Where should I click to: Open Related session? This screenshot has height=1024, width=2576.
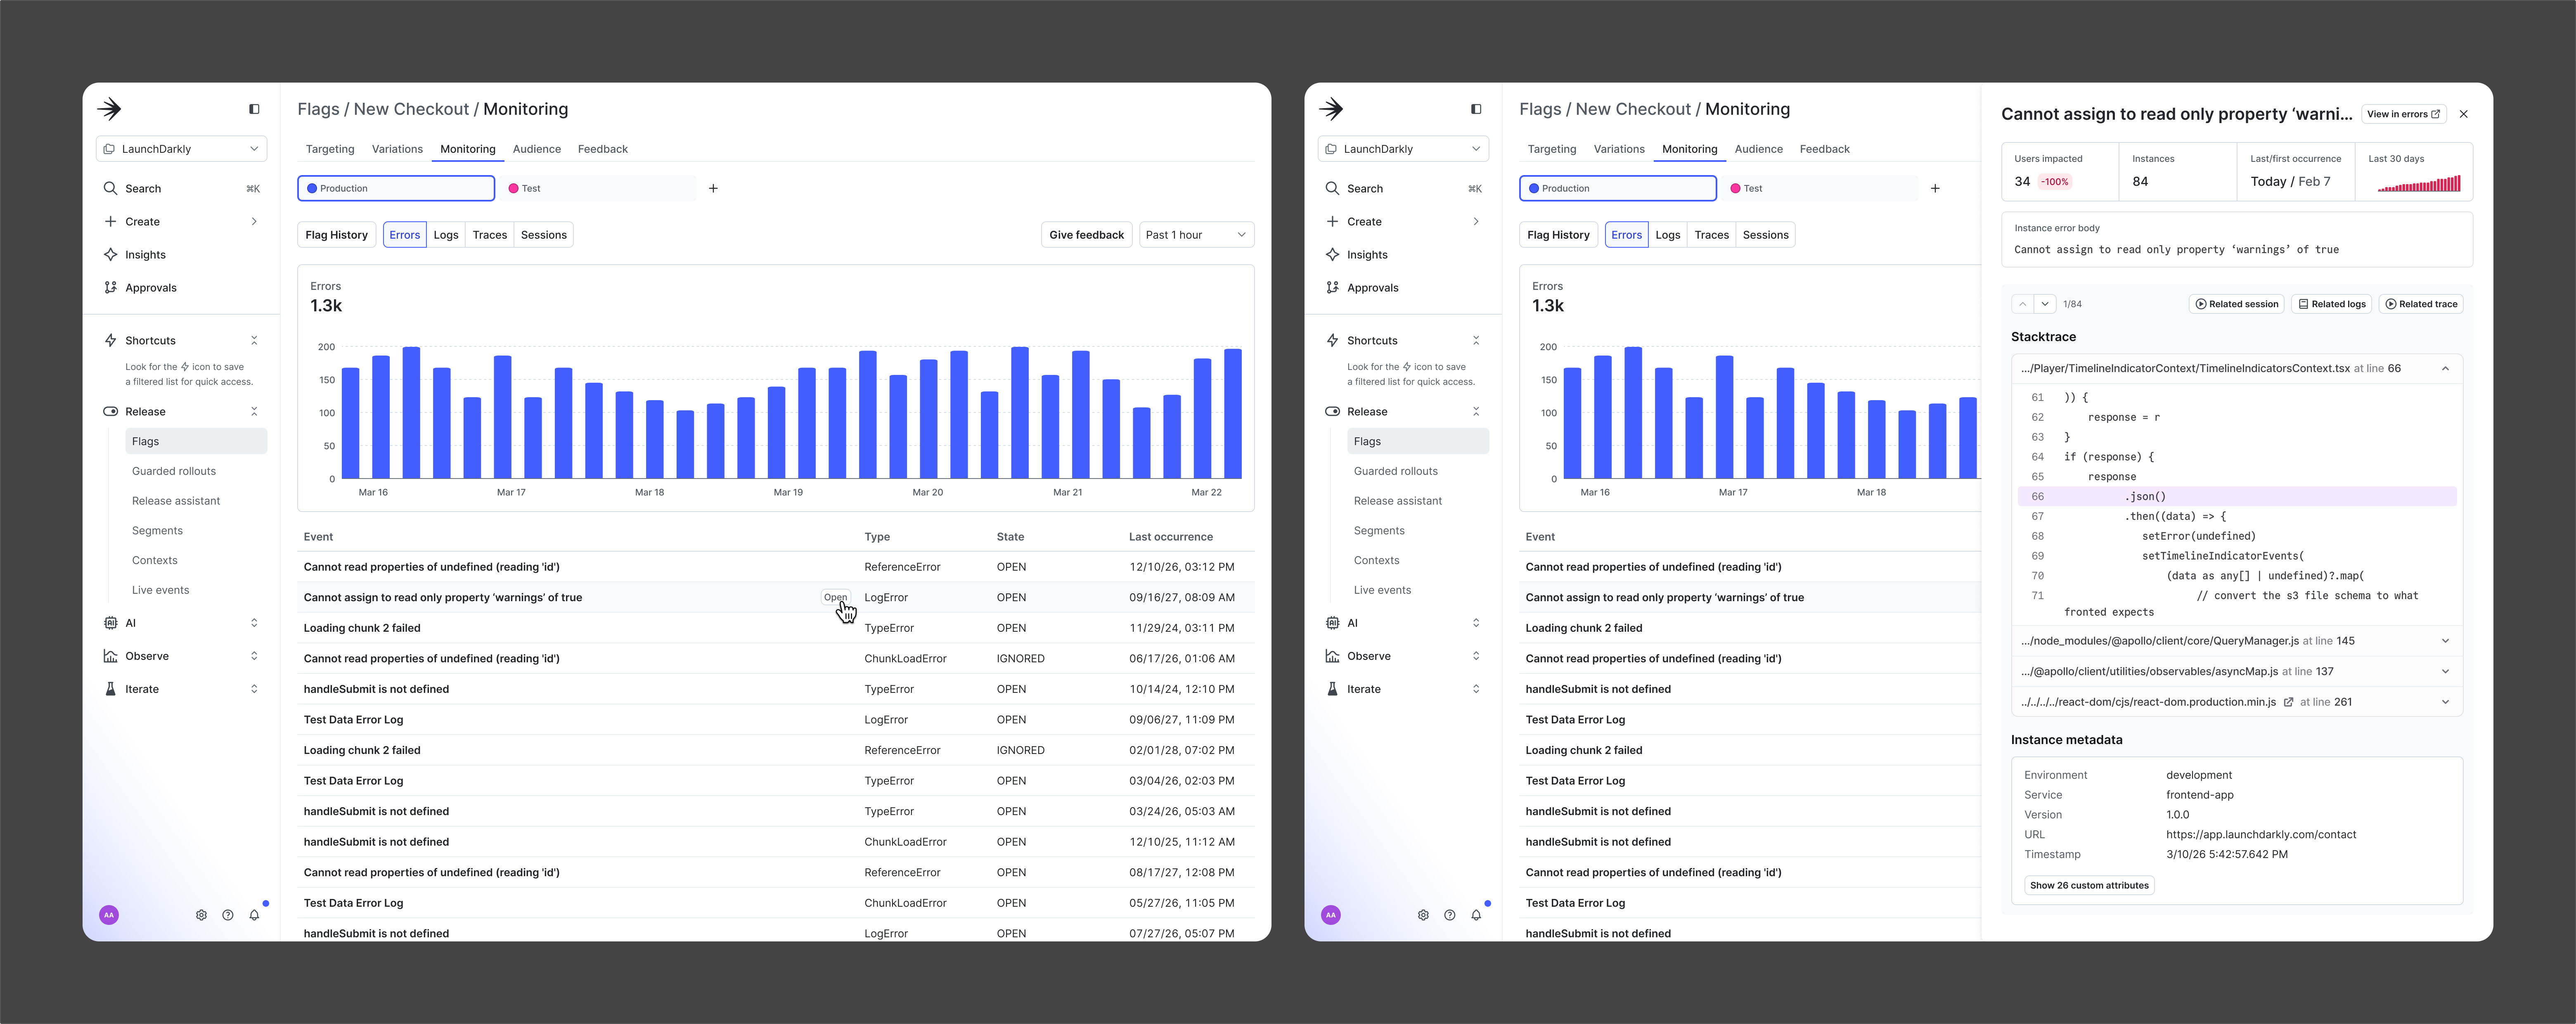(x=2237, y=304)
